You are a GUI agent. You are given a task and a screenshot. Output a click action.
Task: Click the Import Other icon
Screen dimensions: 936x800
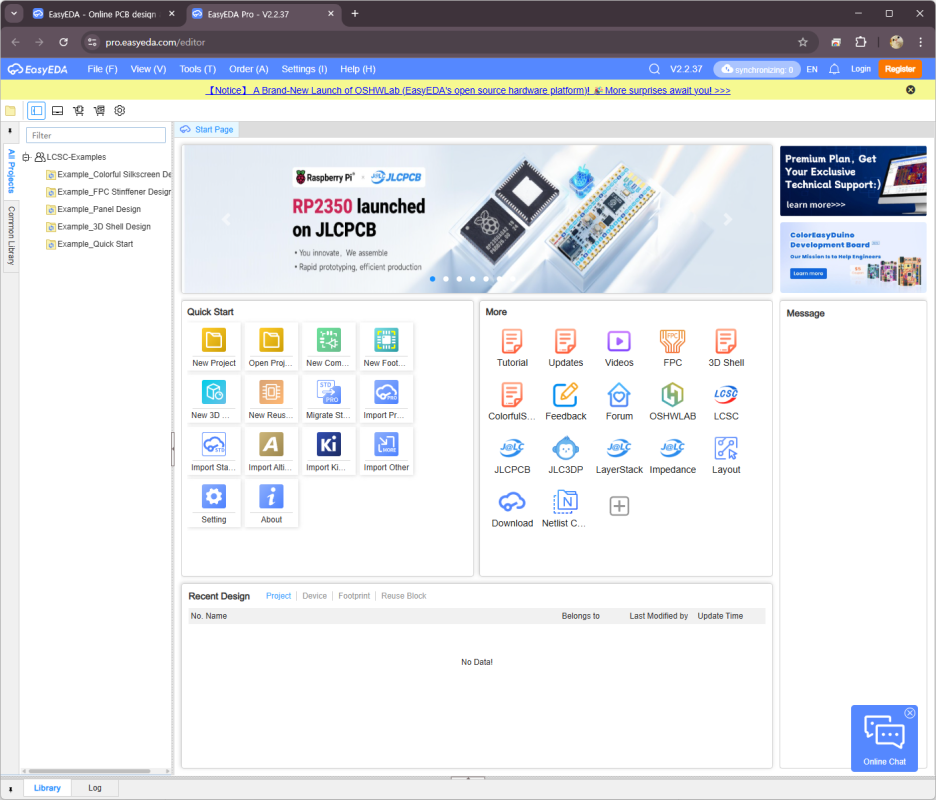point(386,445)
